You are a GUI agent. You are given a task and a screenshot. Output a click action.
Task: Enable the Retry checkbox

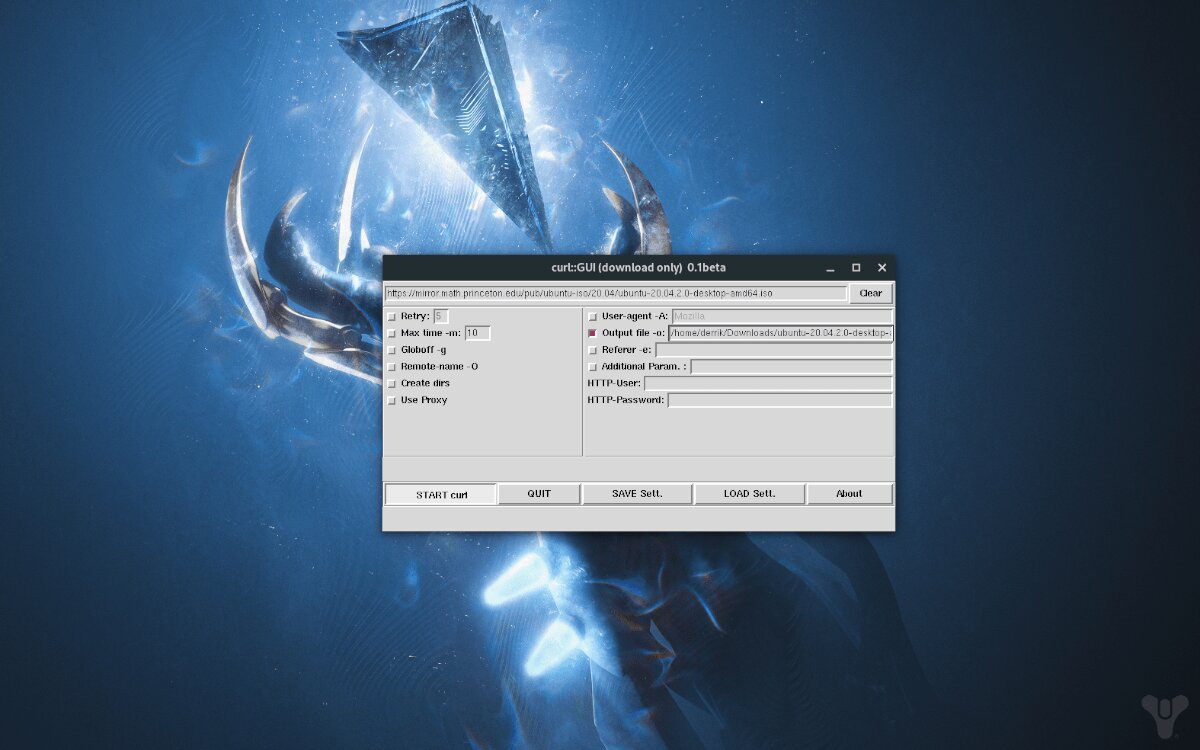click(391, 316)
